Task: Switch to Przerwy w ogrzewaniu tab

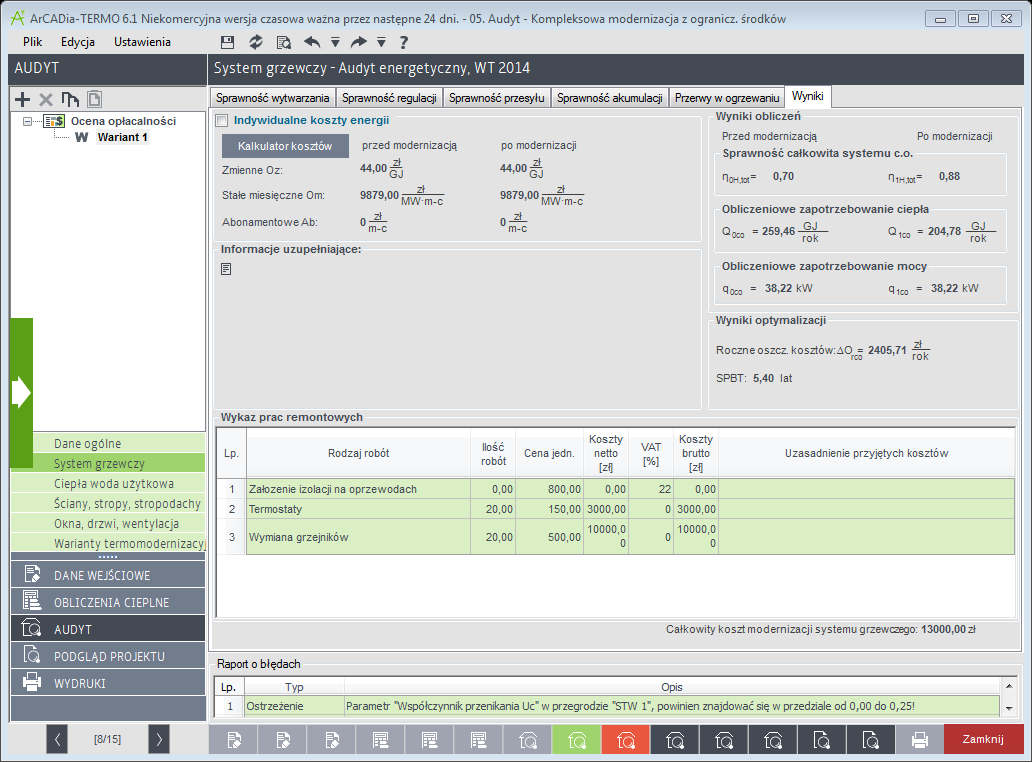Action: [x=727, y=97]
